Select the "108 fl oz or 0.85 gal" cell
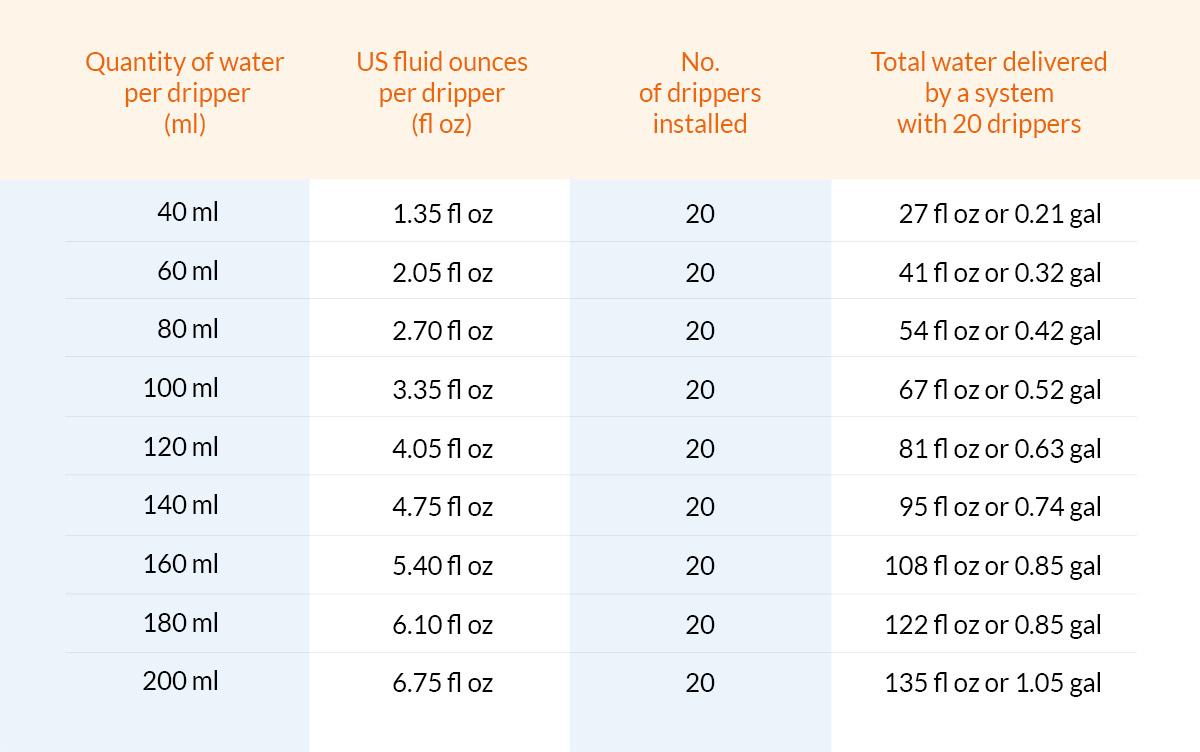This screenshot has height=752, width=1200. coord(993,566)
